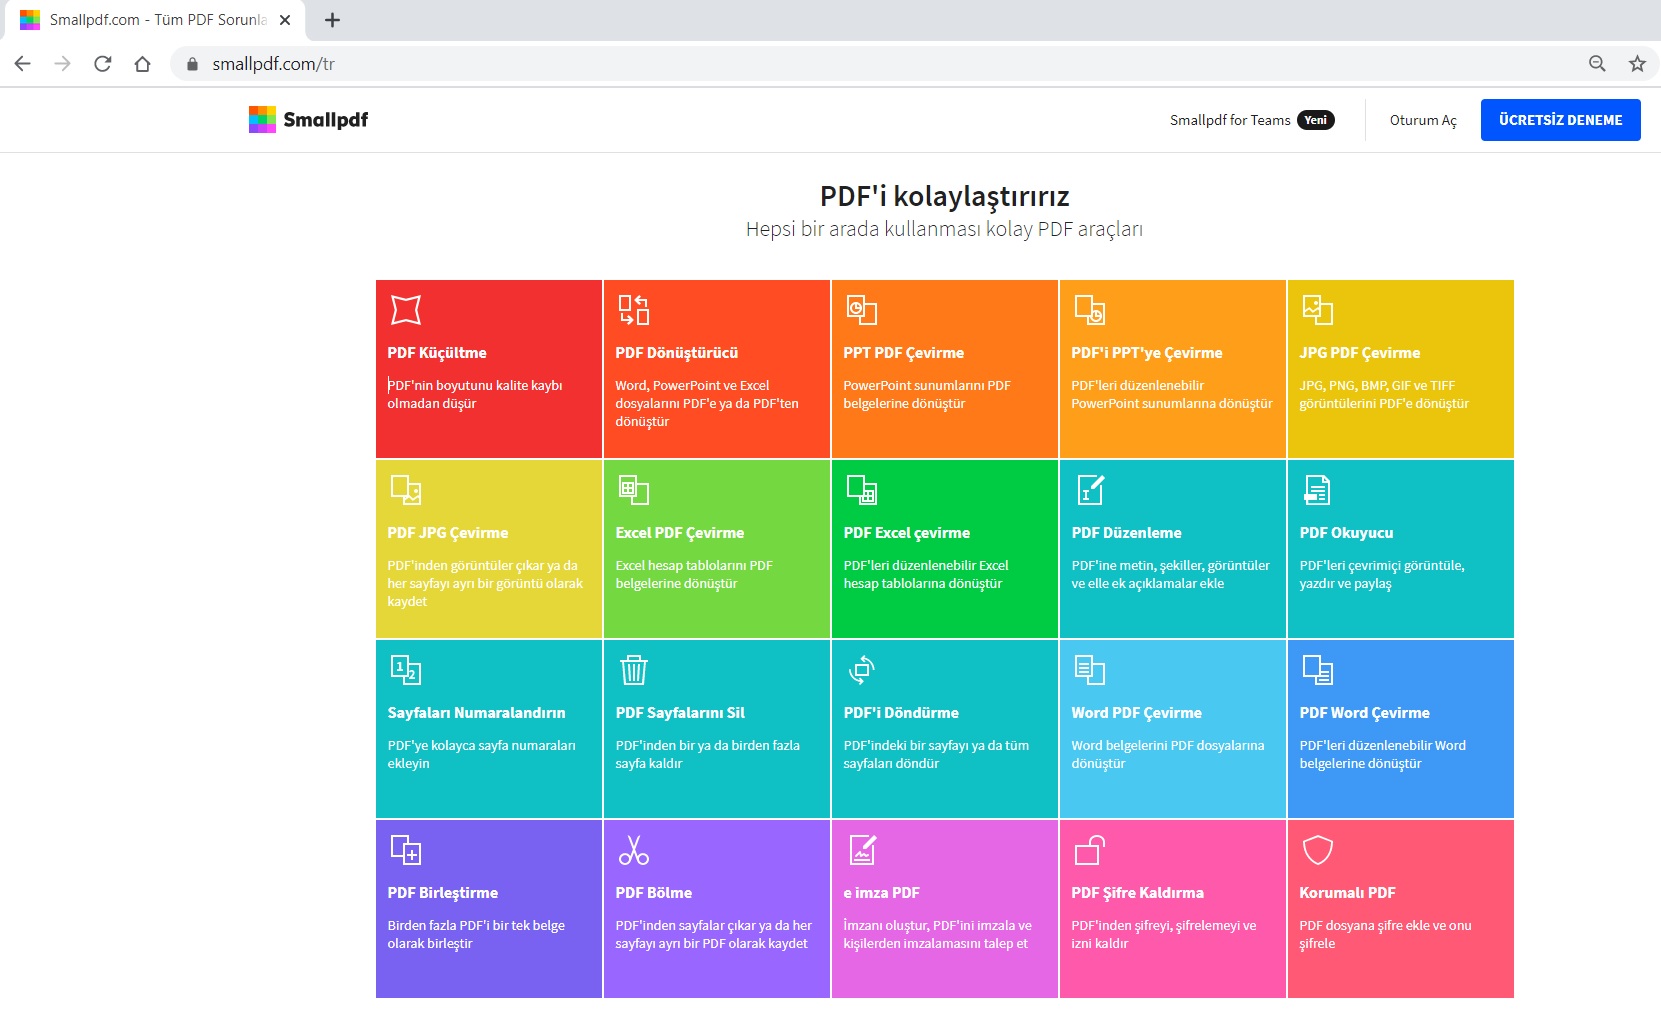Click the Smallpdf logo in header

[x=308, y=120]
